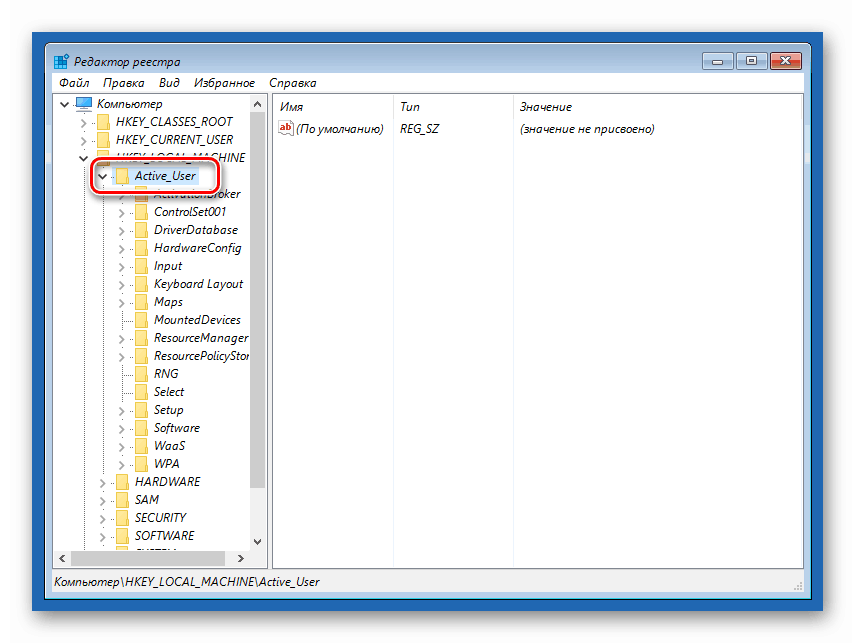This screenshot has height=643, width=855.
Task: Click the WaaS folder icon
Action: [141, 446]
